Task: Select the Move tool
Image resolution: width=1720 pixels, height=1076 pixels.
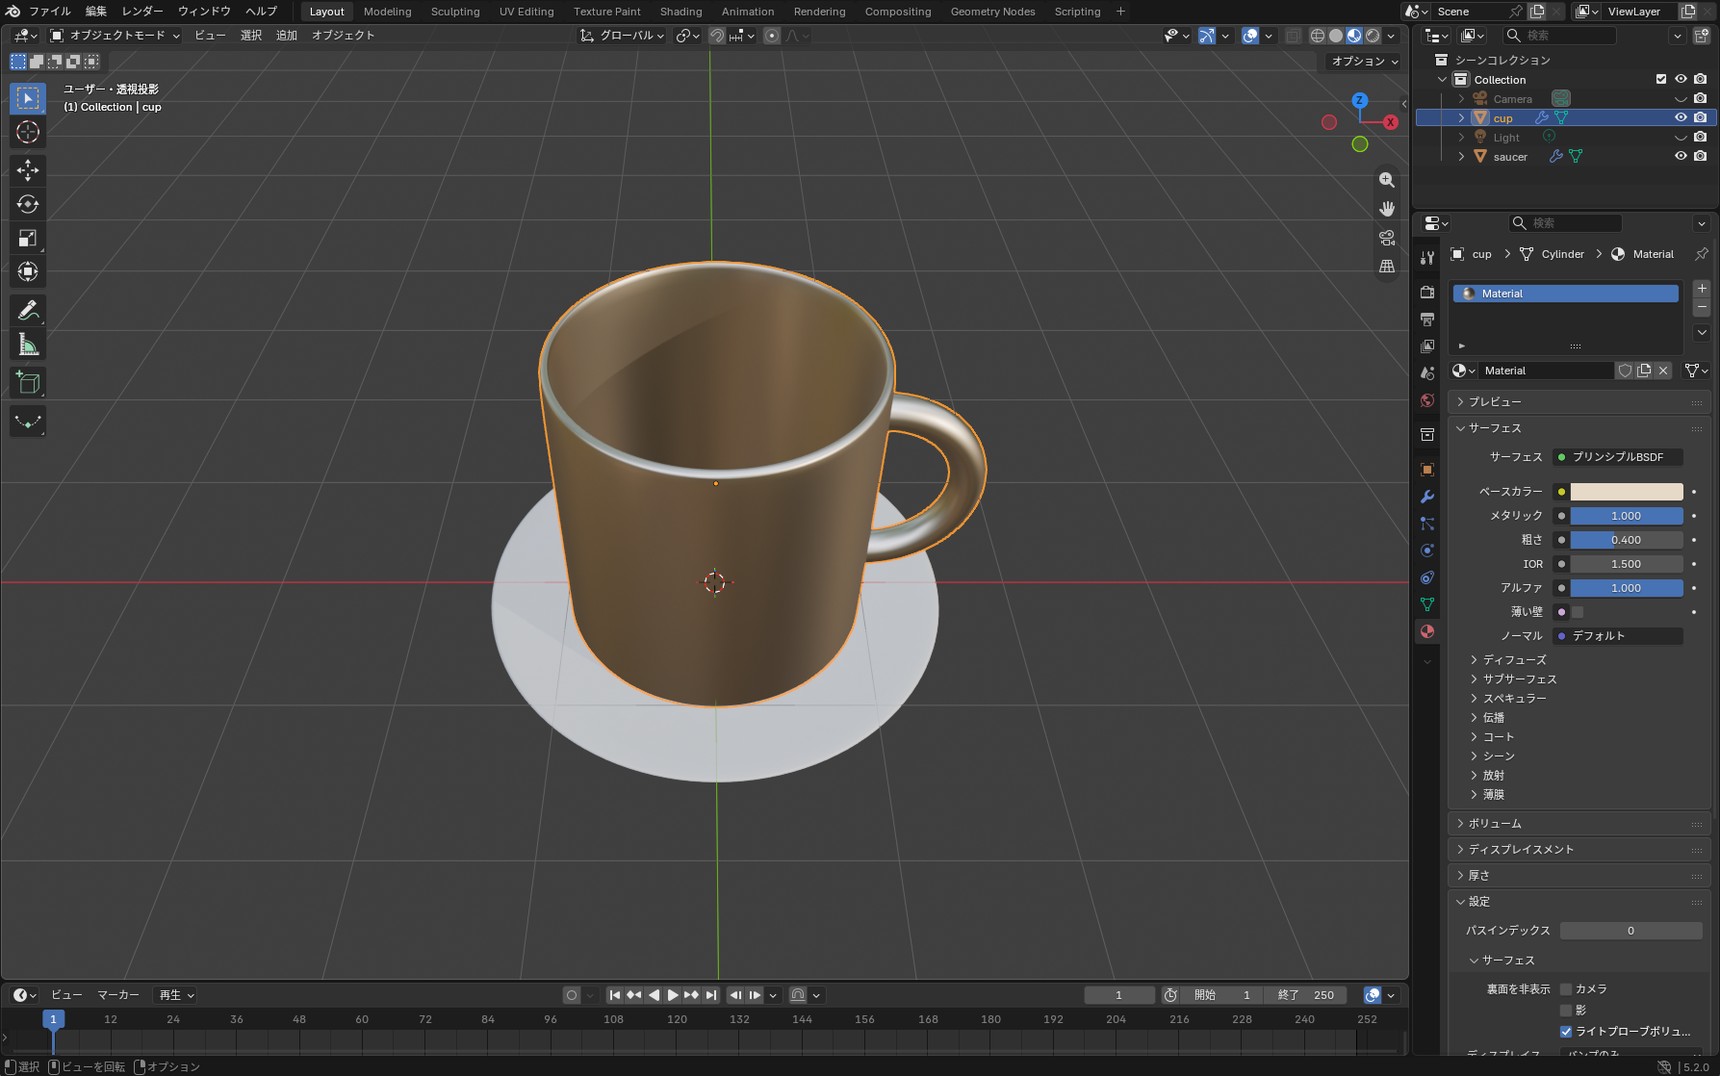Action: tap(28, 170)
